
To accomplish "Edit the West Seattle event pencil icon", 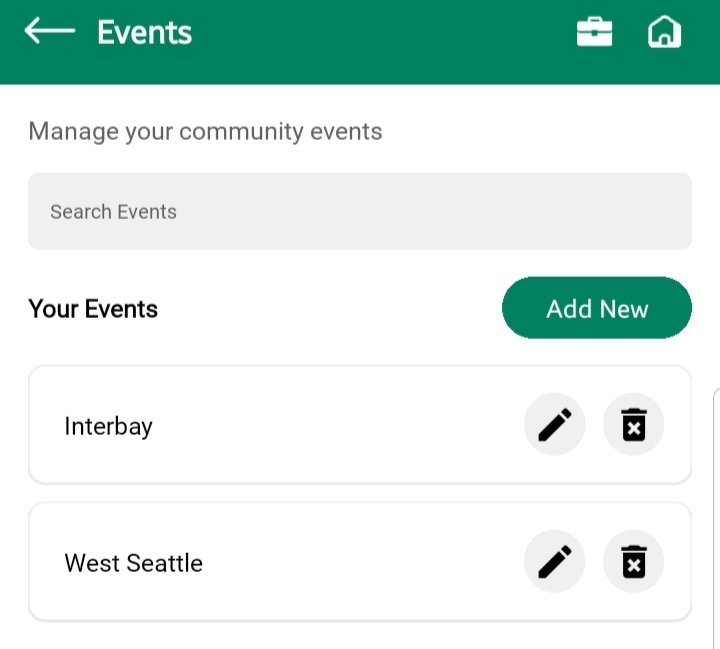I will pyautogui.click(x=554, y=562).
